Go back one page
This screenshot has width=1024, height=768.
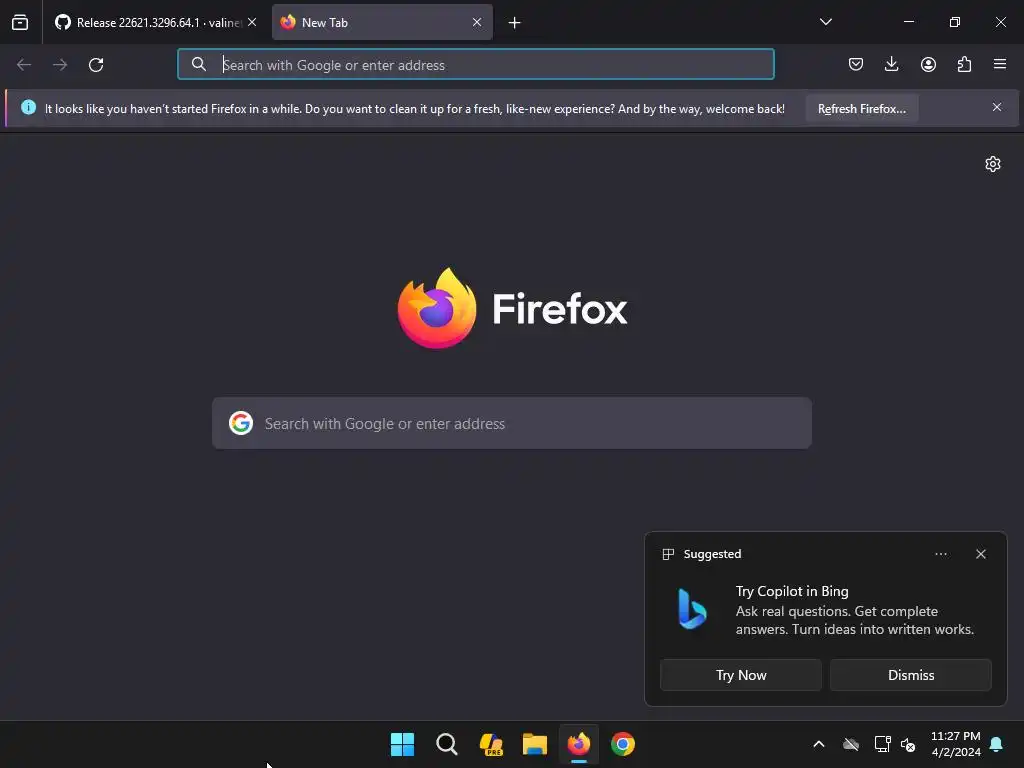coord(24,65)
